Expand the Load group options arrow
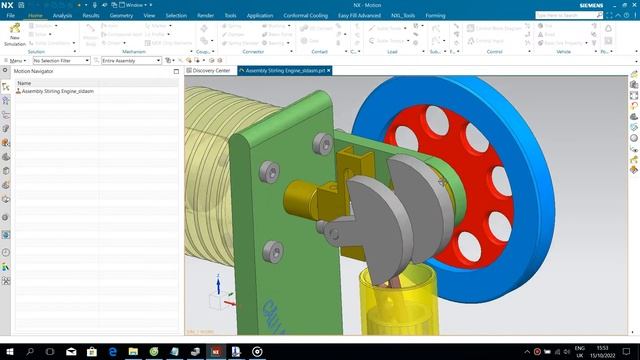Screen dimensions: 640x360 [x=423, y=51]
